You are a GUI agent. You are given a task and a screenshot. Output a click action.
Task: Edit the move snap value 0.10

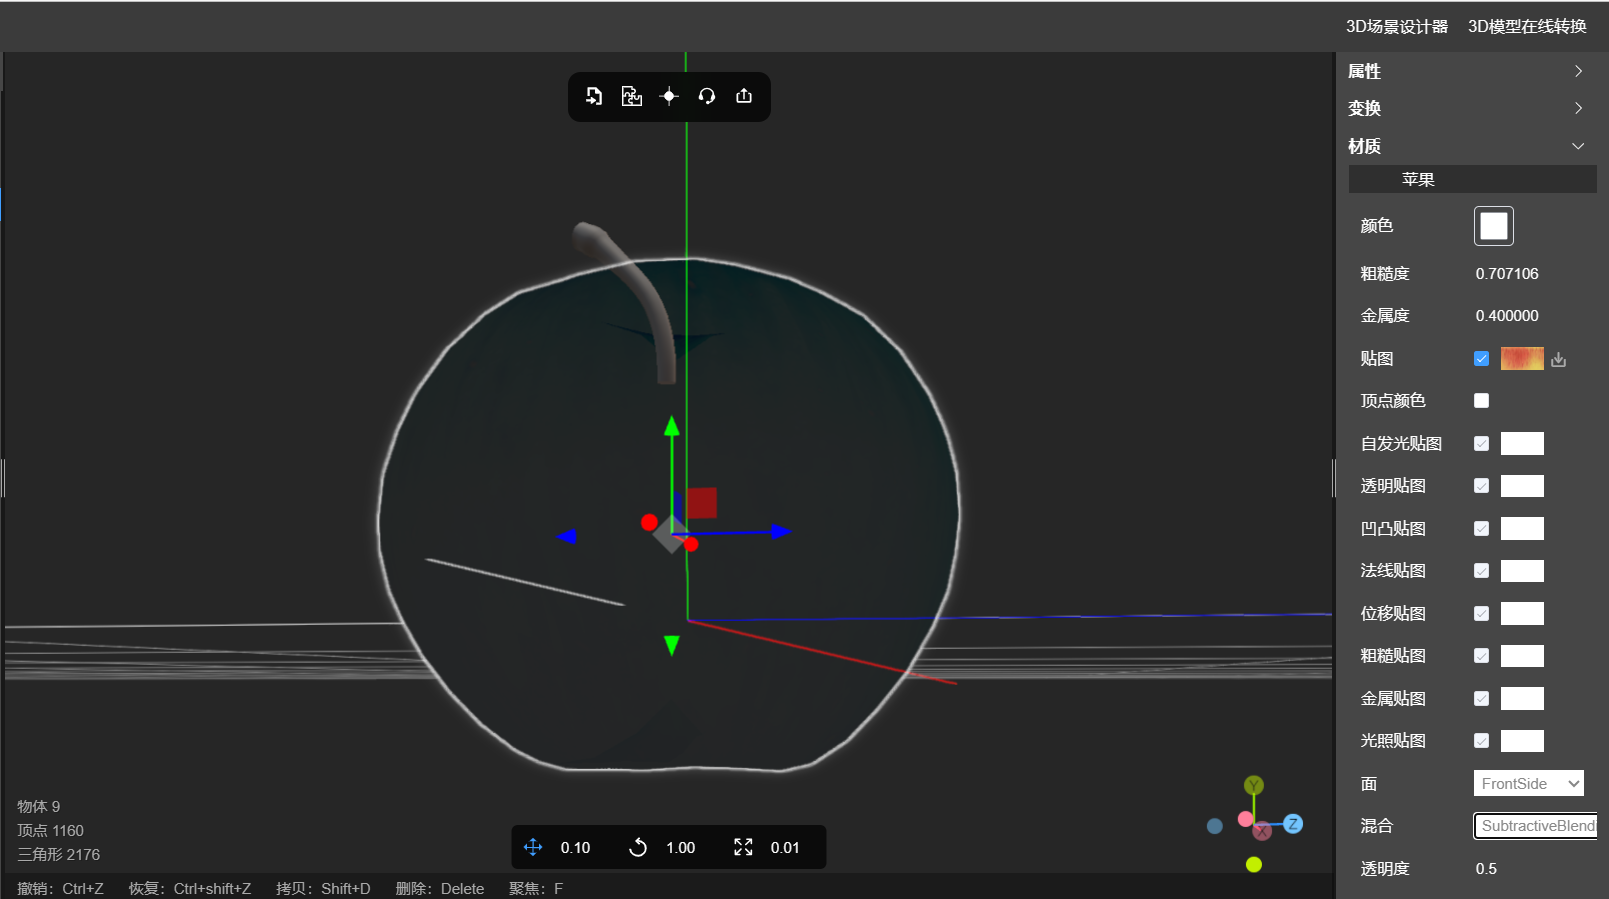point(575,848)
